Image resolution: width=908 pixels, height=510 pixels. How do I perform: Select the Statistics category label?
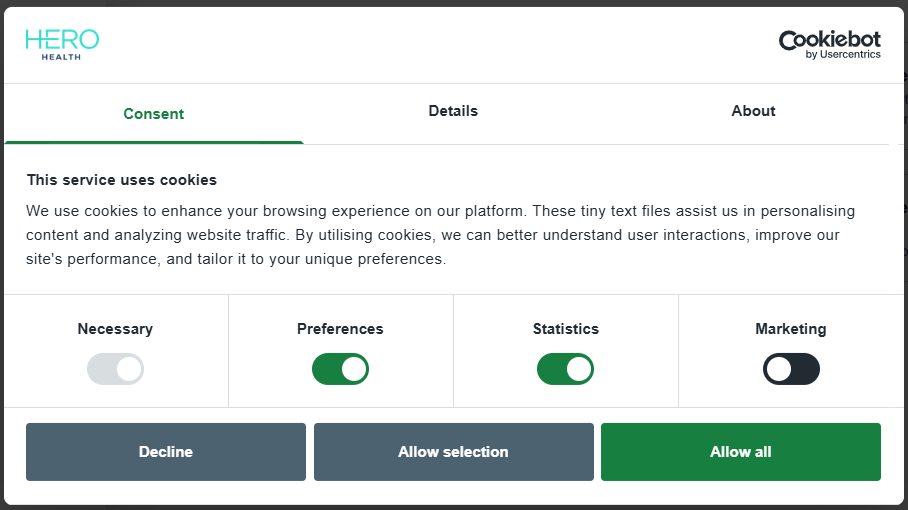click(x=566, y=329)
